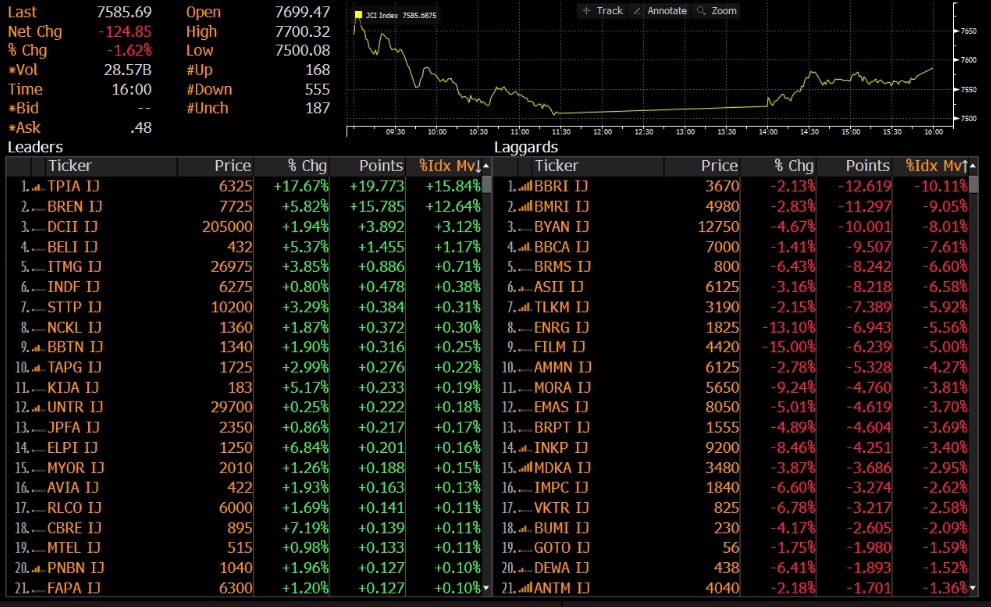This screenshot has height=607, width=991.
Task: Open the BREN IJ ticker
Action: click(x=75, y=206)
